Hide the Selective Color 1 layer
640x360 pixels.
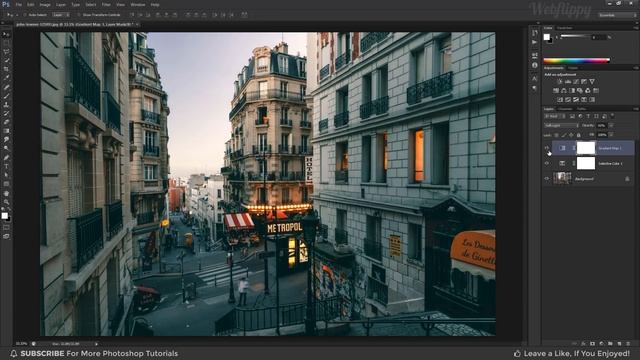click(547, 163)
